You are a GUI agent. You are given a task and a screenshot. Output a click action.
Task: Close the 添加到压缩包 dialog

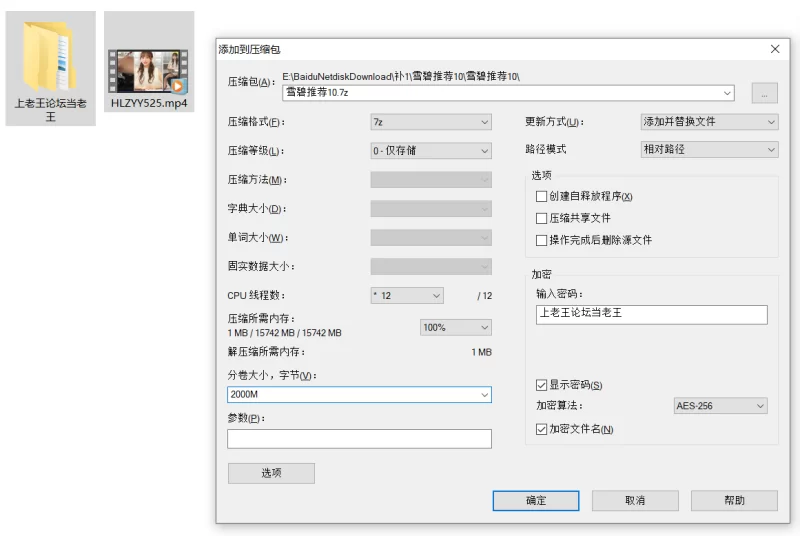(x=775, y=49)
